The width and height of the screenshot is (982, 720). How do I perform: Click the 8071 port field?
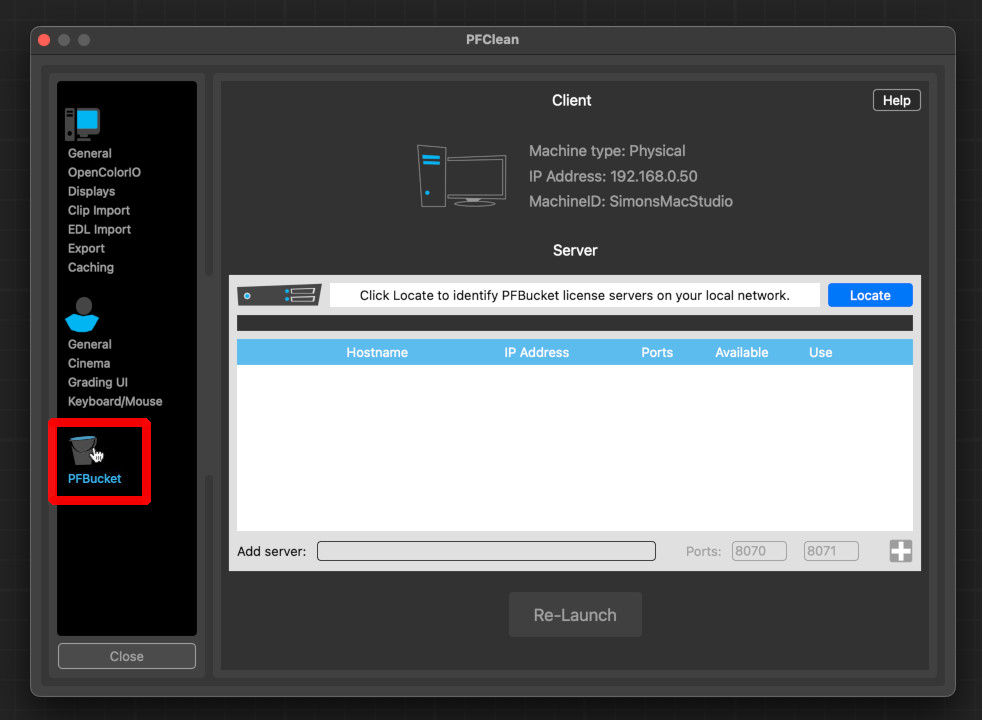831,551
